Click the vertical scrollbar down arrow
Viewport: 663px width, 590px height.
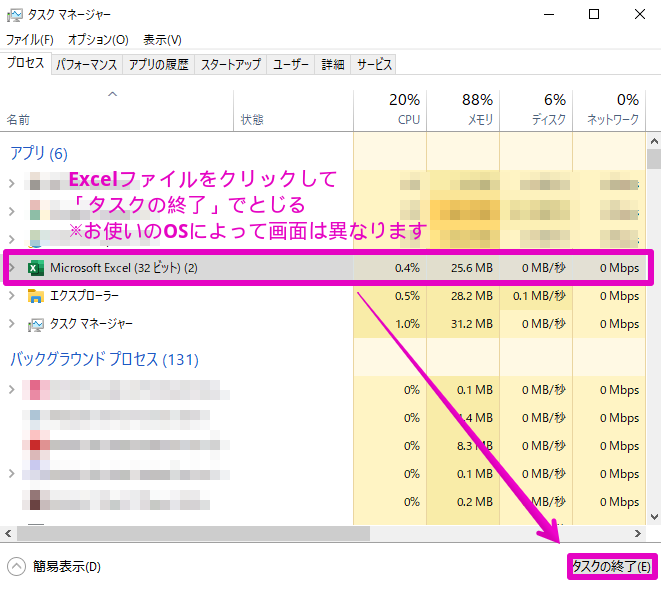click(655, 517)
